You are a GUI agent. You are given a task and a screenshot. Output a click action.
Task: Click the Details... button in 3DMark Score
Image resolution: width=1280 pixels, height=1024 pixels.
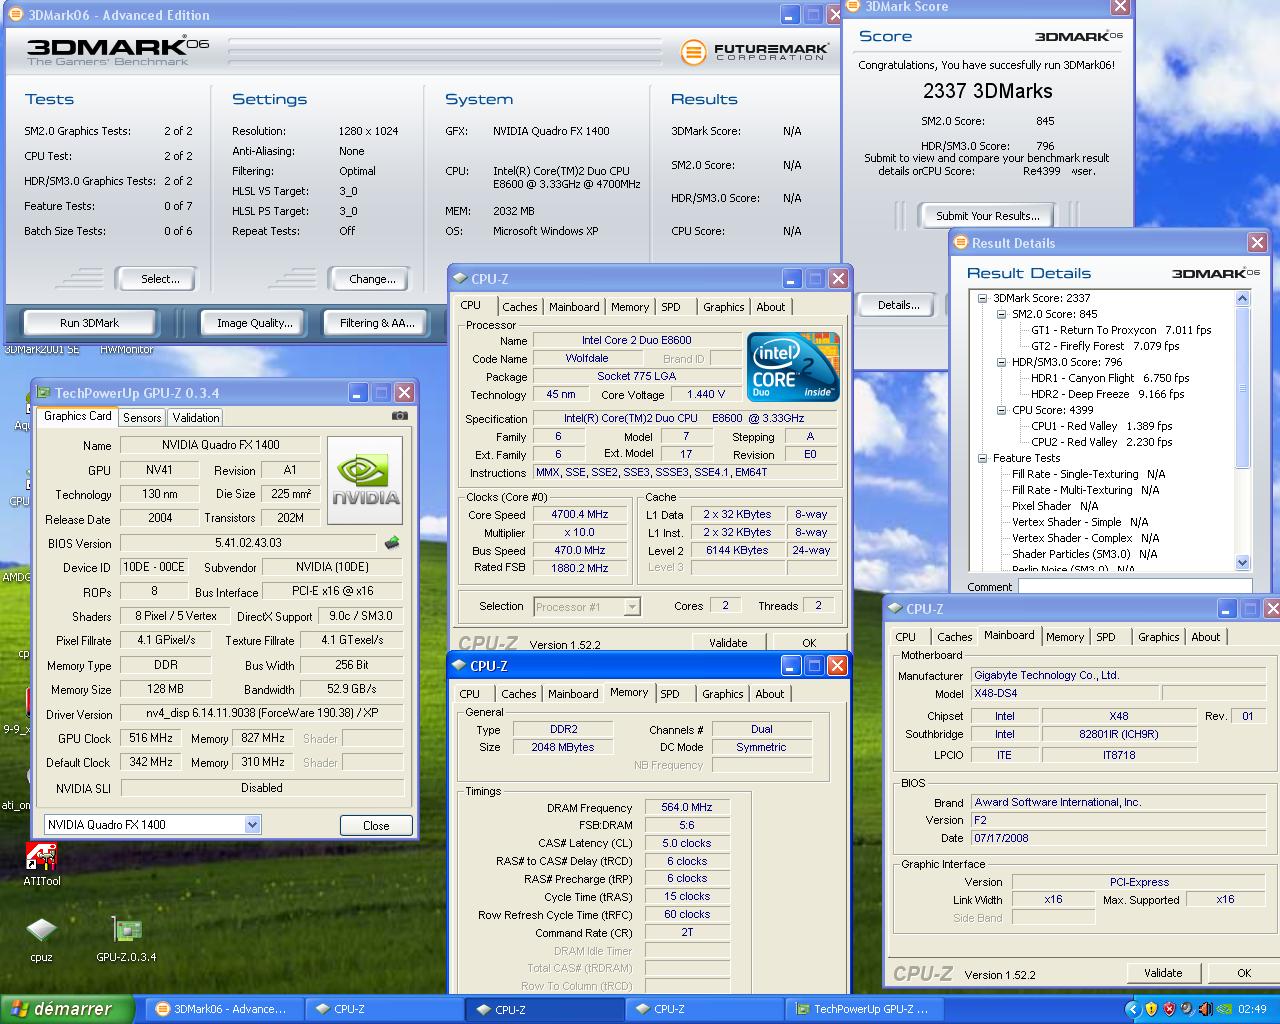898,305
